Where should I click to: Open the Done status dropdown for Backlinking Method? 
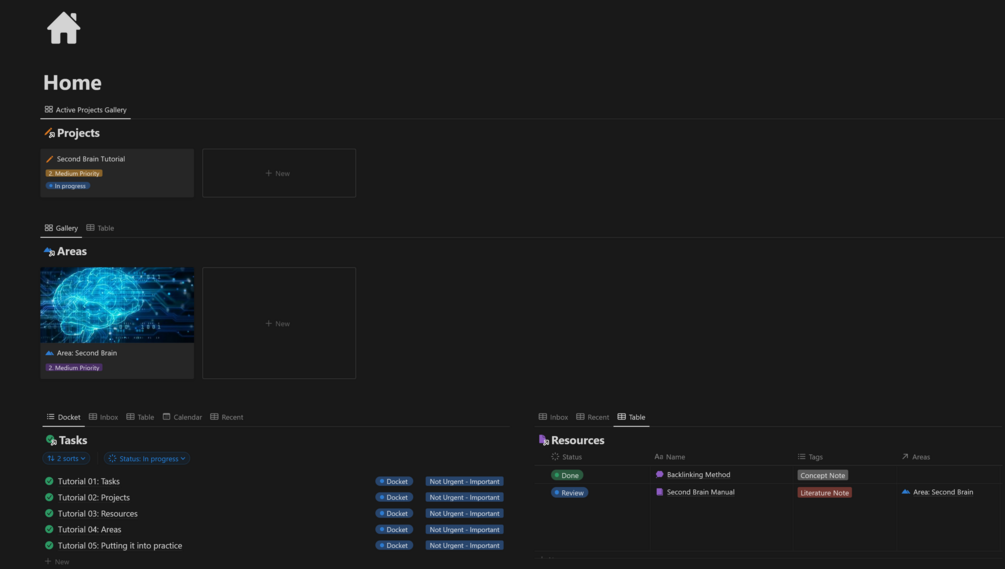(567, 475)
